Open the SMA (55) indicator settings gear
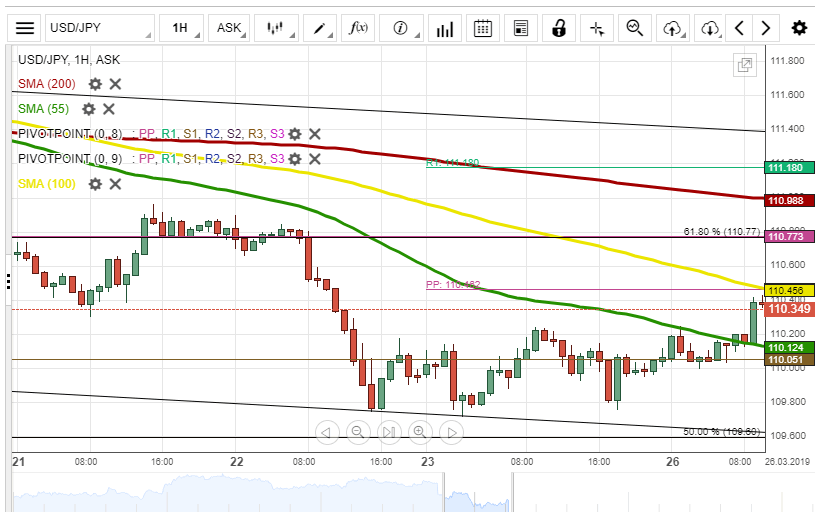Viewport: 816px width, 530px height. click(89, 109)
